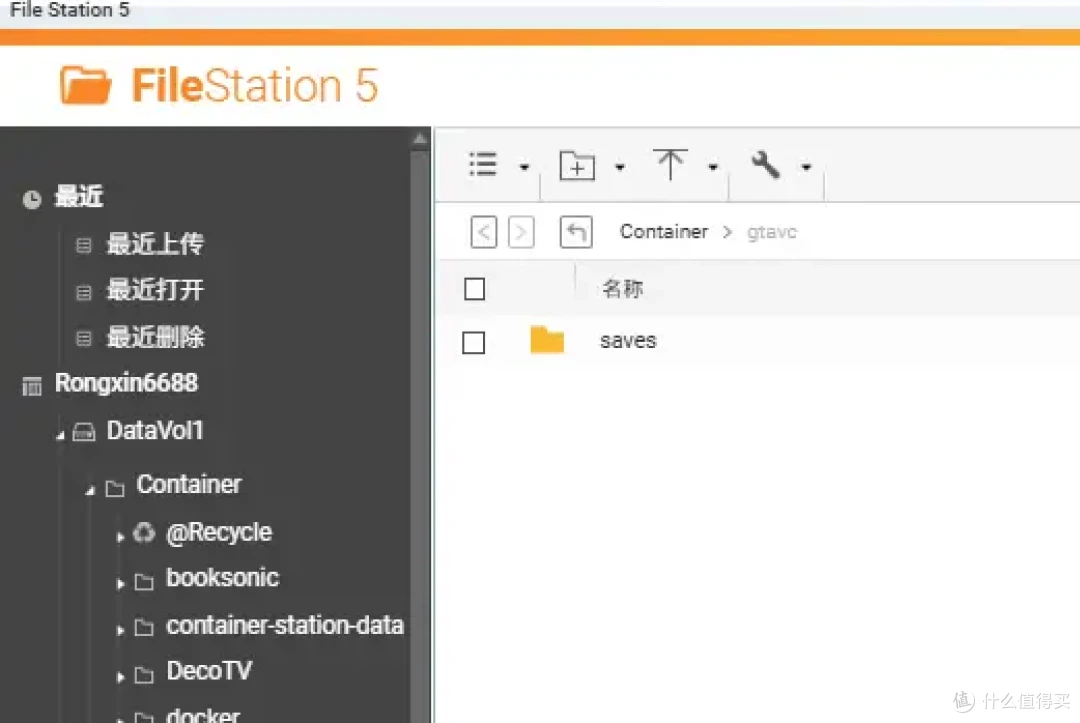Click the yellow saves folder icon
The image size is (1080, 723).
click(547, 339)
